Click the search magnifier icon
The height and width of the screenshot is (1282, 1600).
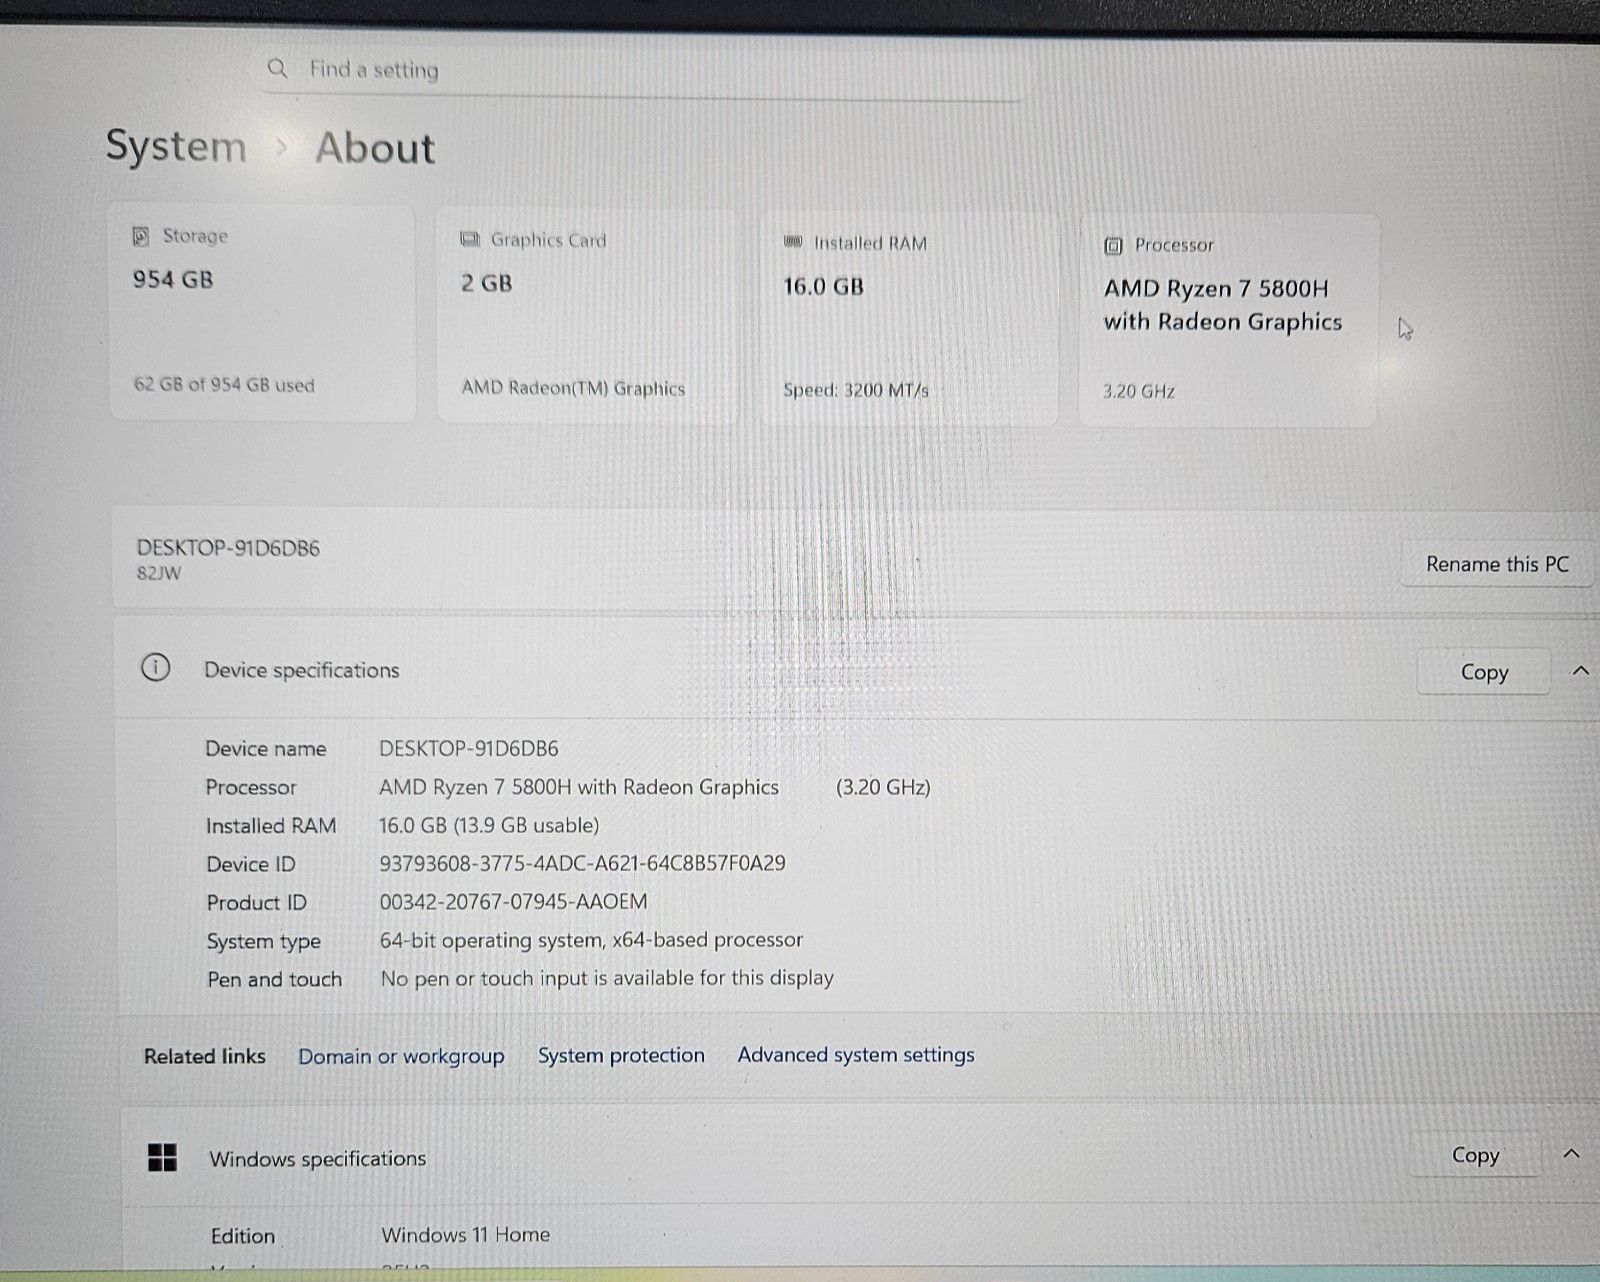pyautogui.click(x=277, y=68)
